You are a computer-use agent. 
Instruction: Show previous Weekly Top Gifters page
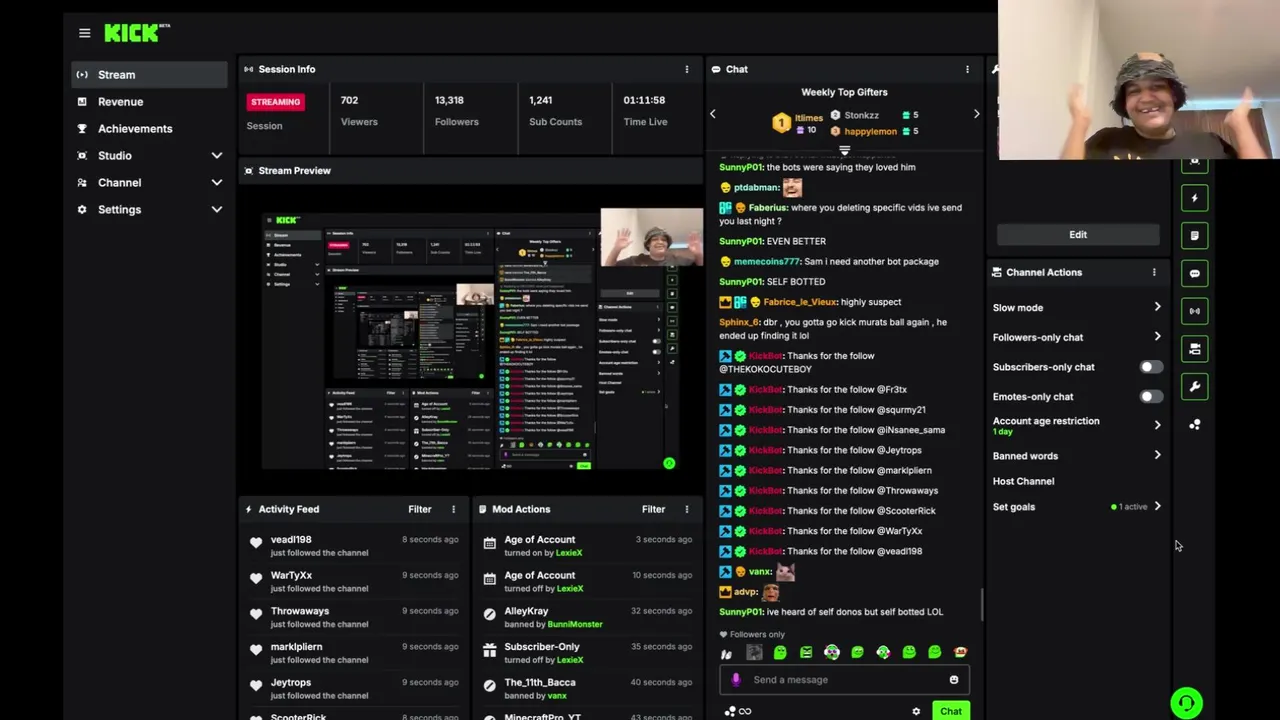713,114
